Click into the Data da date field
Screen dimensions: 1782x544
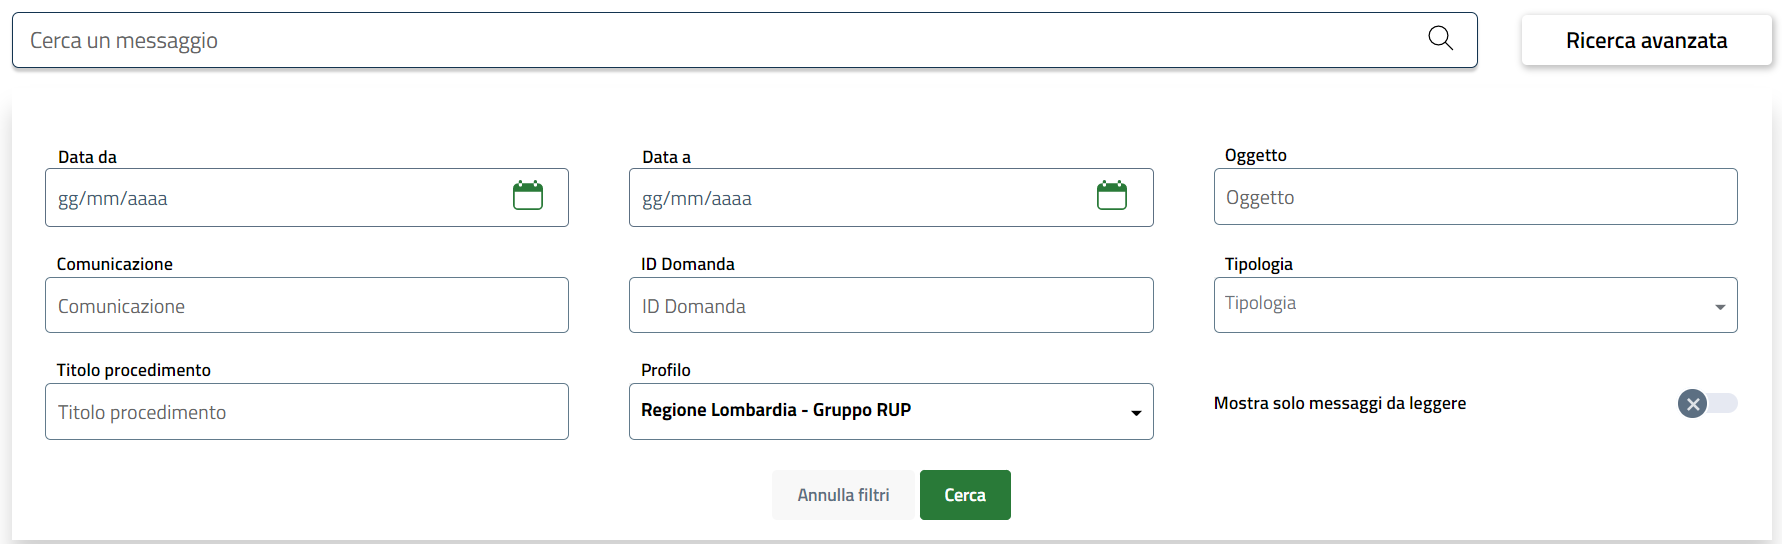pos(270,198)
